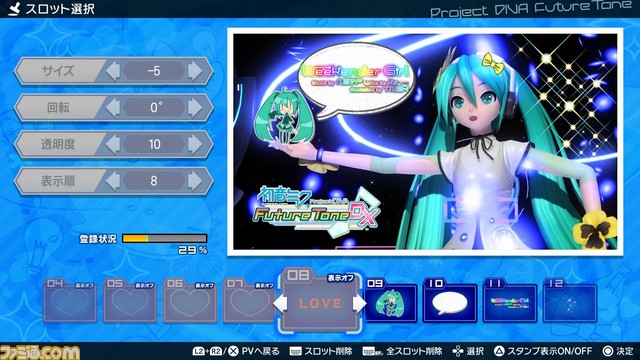This screenshot has width=640, height=360.
Task: Select slot 10 speech bubble stamp
Action: 450,301
